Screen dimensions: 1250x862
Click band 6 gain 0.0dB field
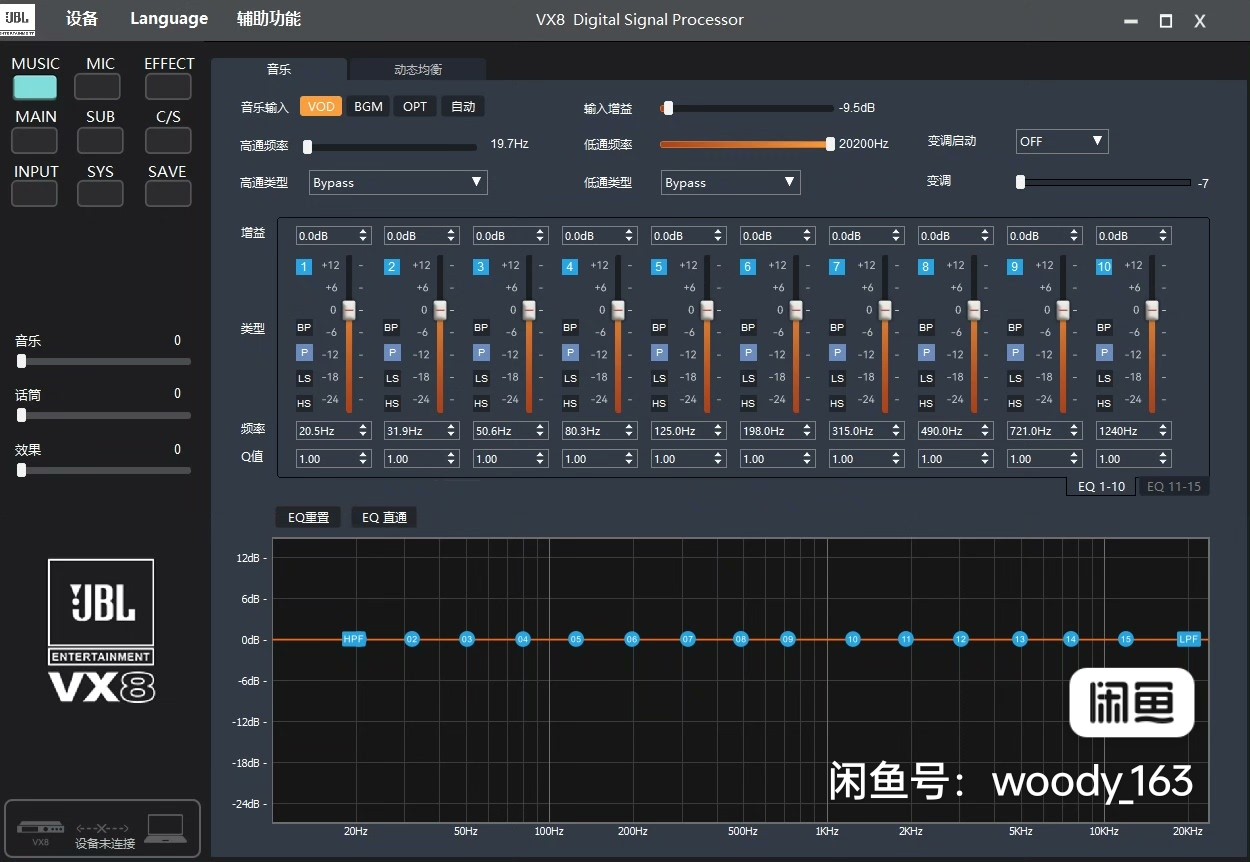coord(778,236)
